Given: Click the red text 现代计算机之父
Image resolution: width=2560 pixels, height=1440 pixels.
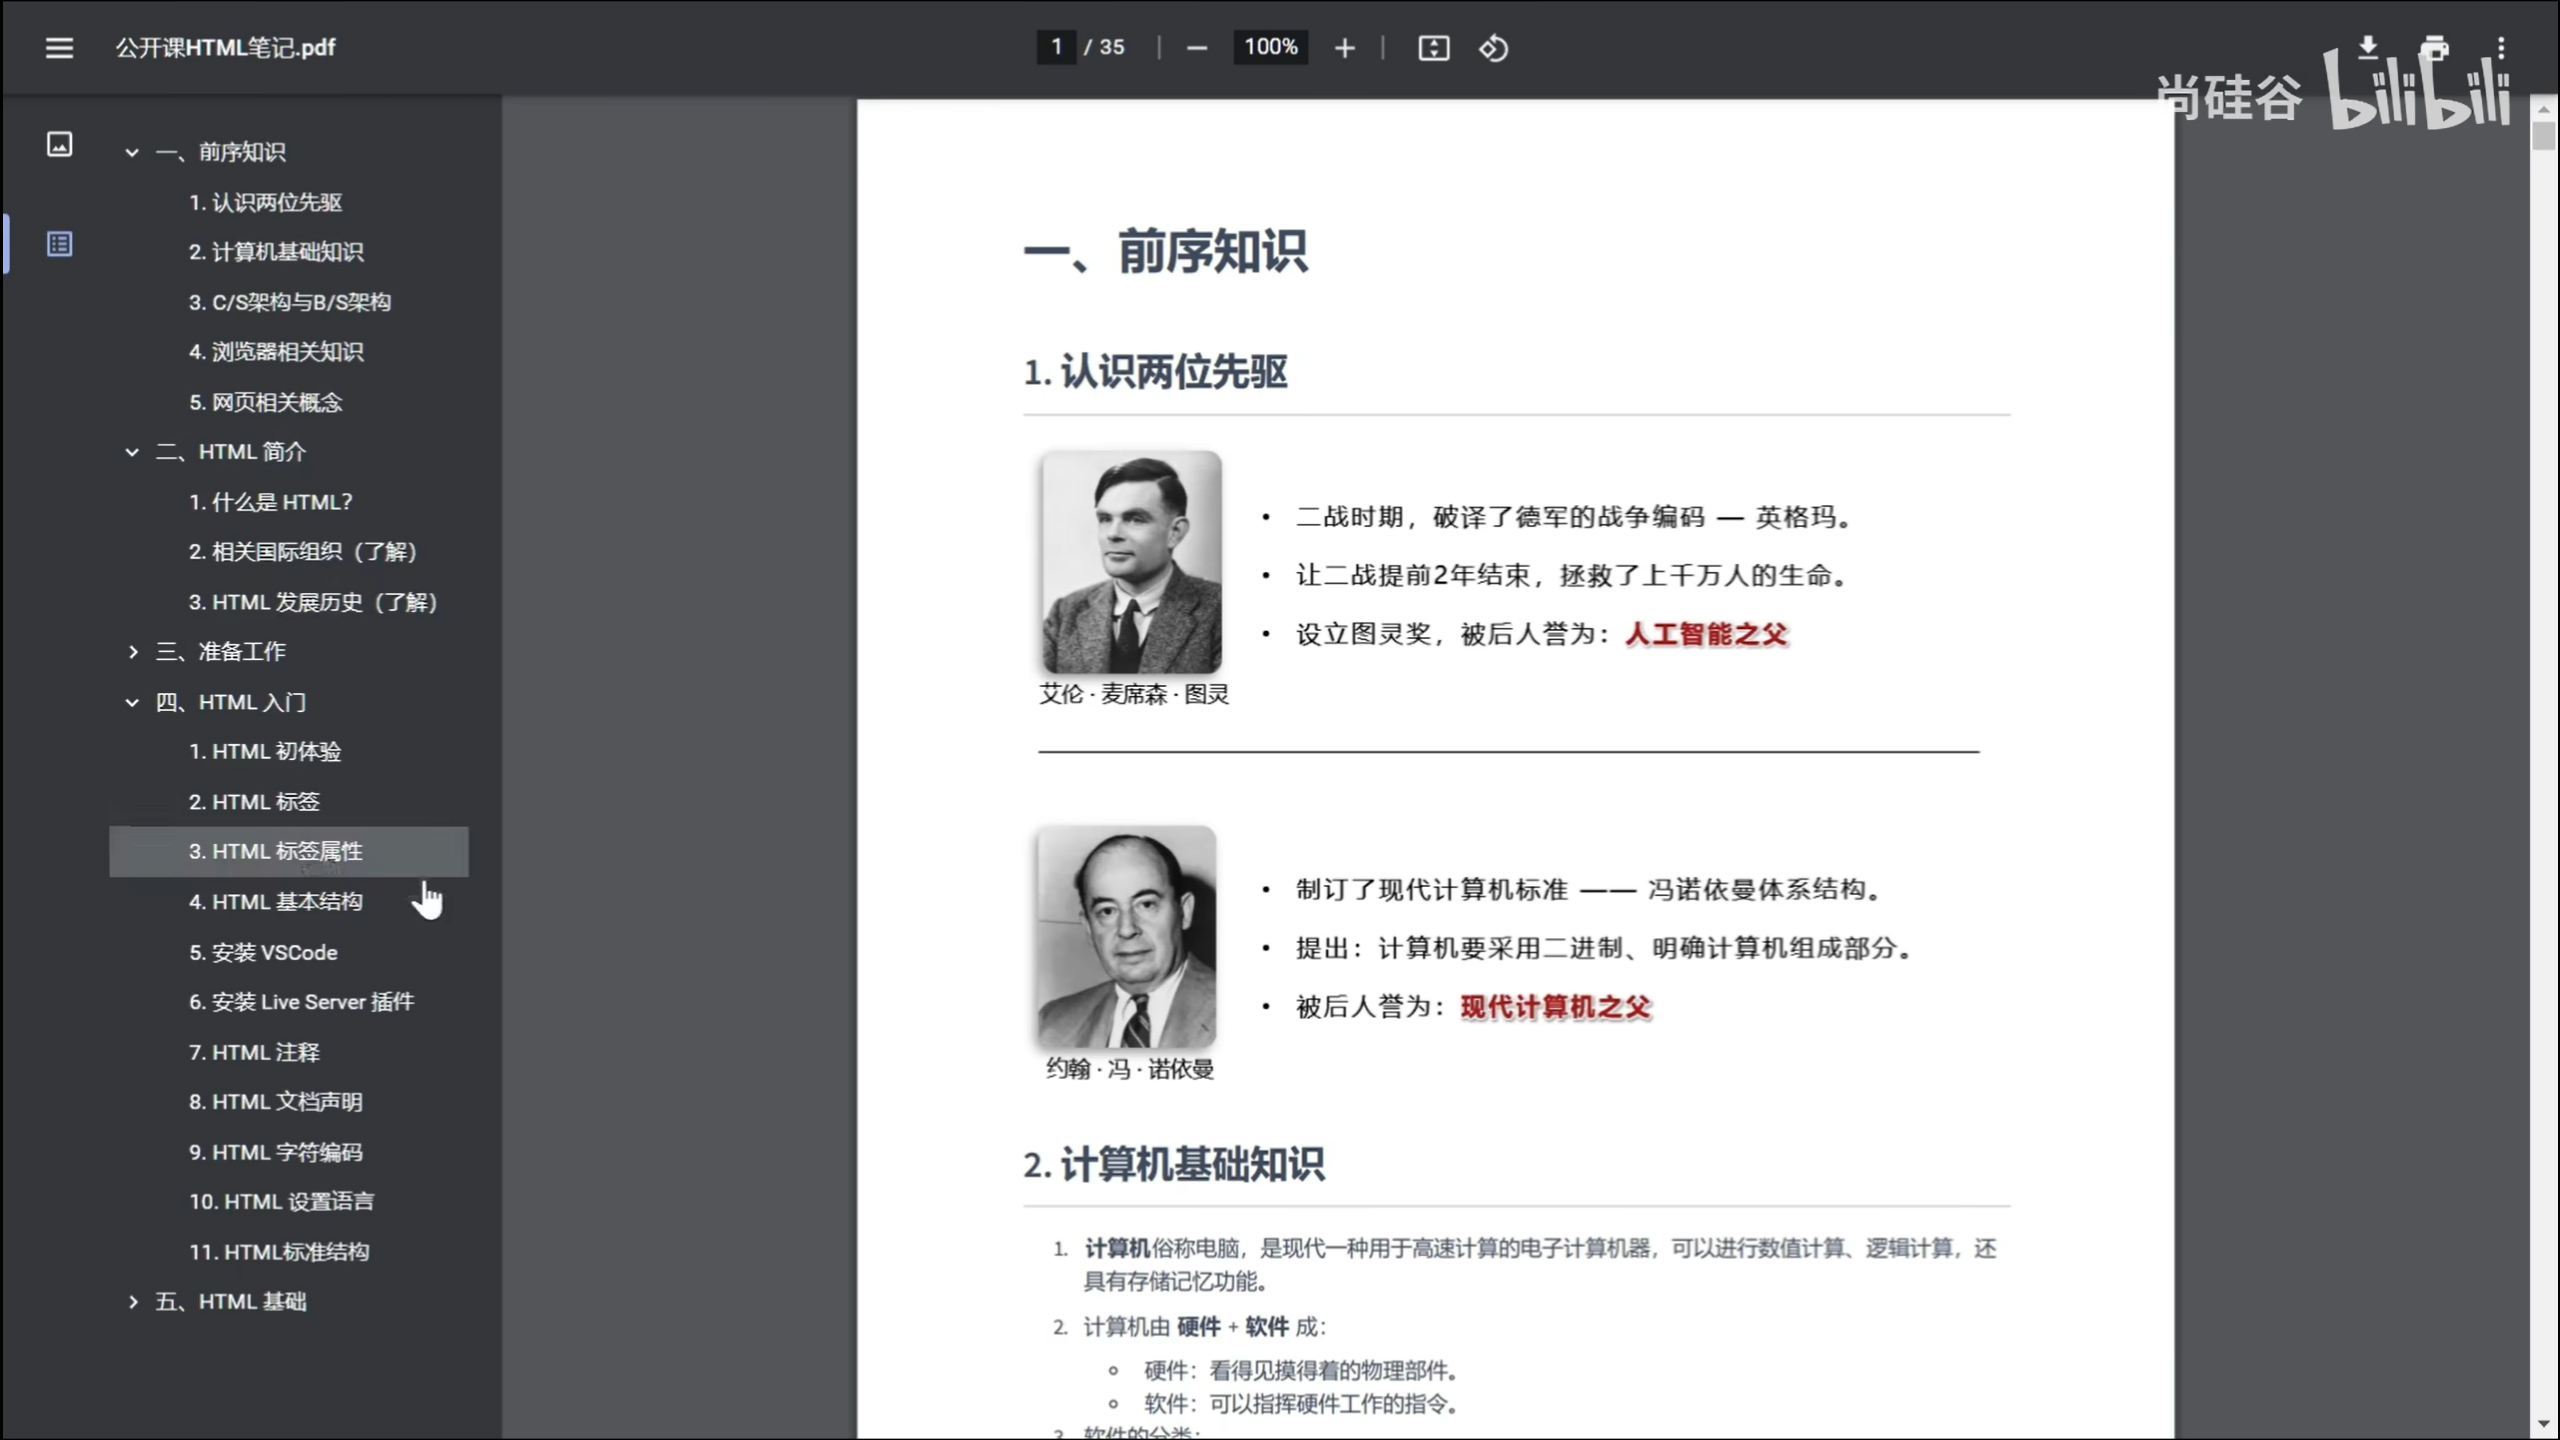Looking at the screenshot, I should [1555, 1007].
